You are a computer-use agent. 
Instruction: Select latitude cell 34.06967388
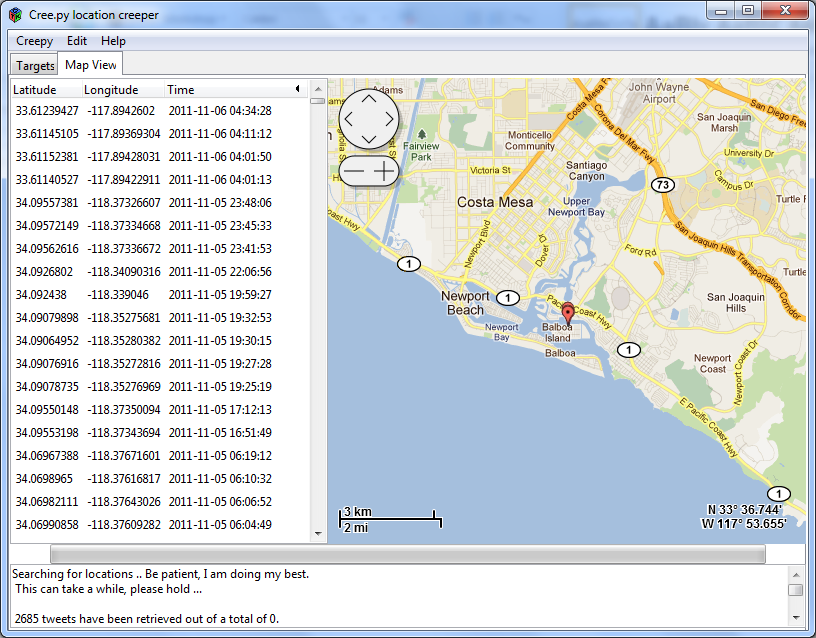(47, 455)
